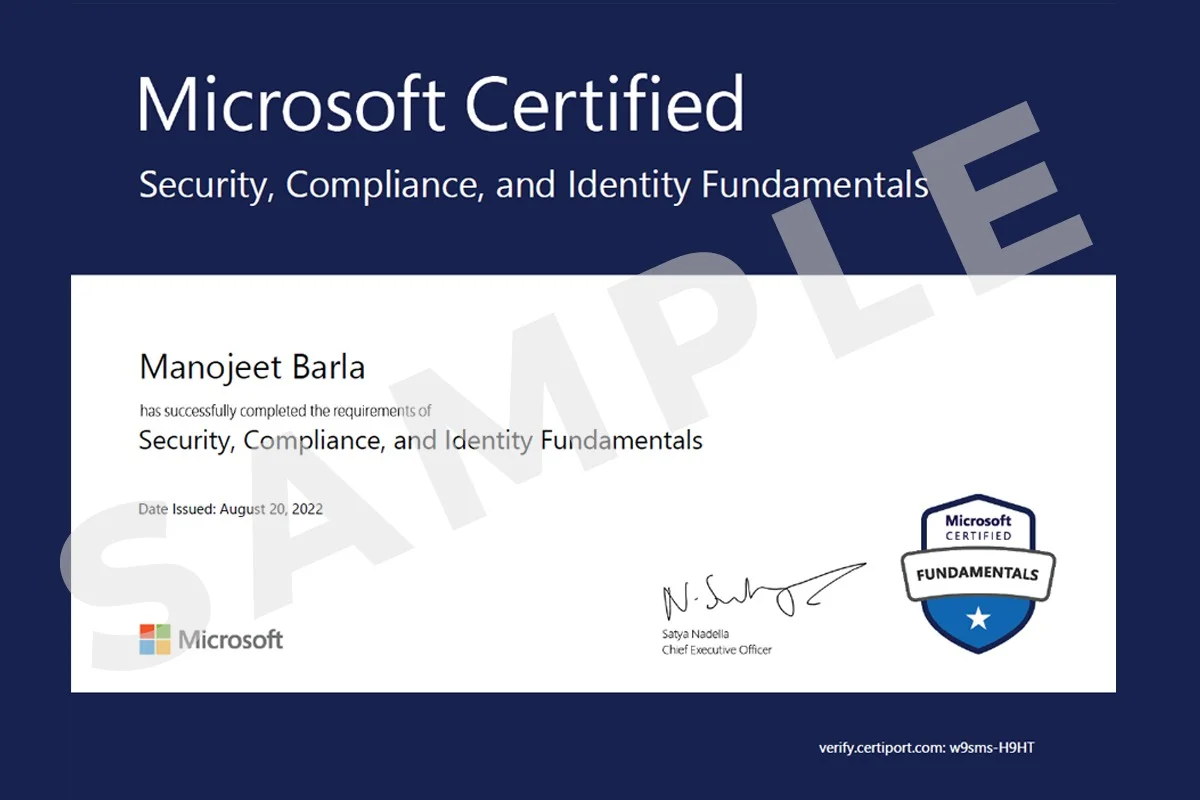Open the verify.certiport.com link

881,747
